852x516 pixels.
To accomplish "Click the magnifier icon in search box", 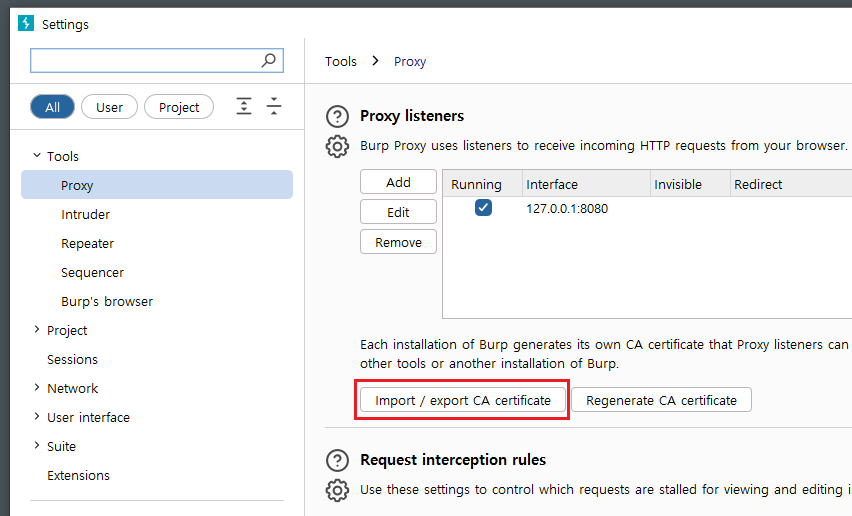I will pos(268,60).
